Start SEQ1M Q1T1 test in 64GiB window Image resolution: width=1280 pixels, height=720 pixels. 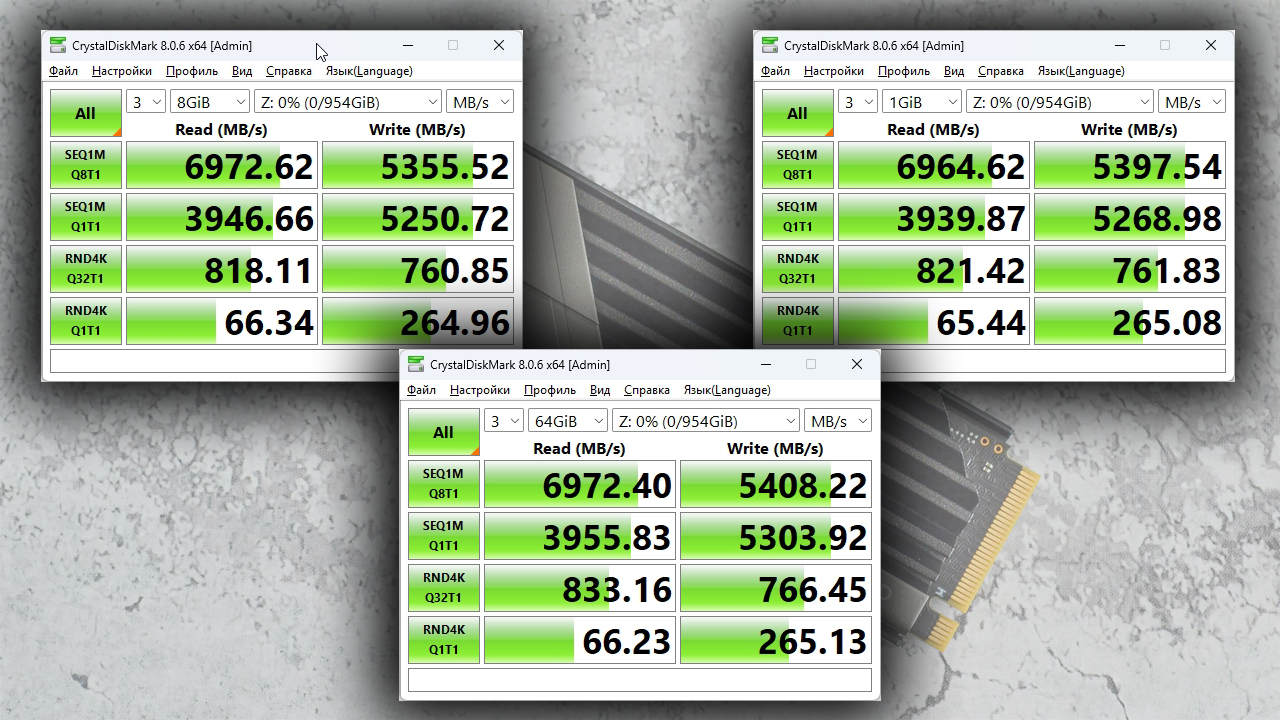point(444,536)
